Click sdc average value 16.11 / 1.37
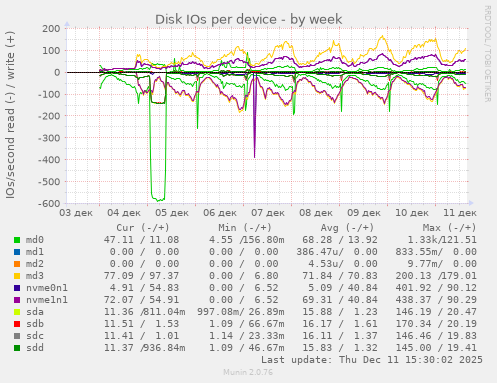This screenshot has height=383, width=497. tap(340, 336)
